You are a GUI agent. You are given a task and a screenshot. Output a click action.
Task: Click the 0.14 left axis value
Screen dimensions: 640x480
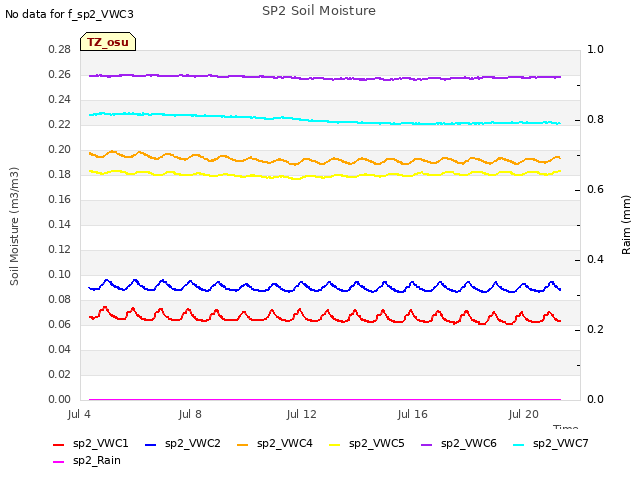(x=60, y=224)
